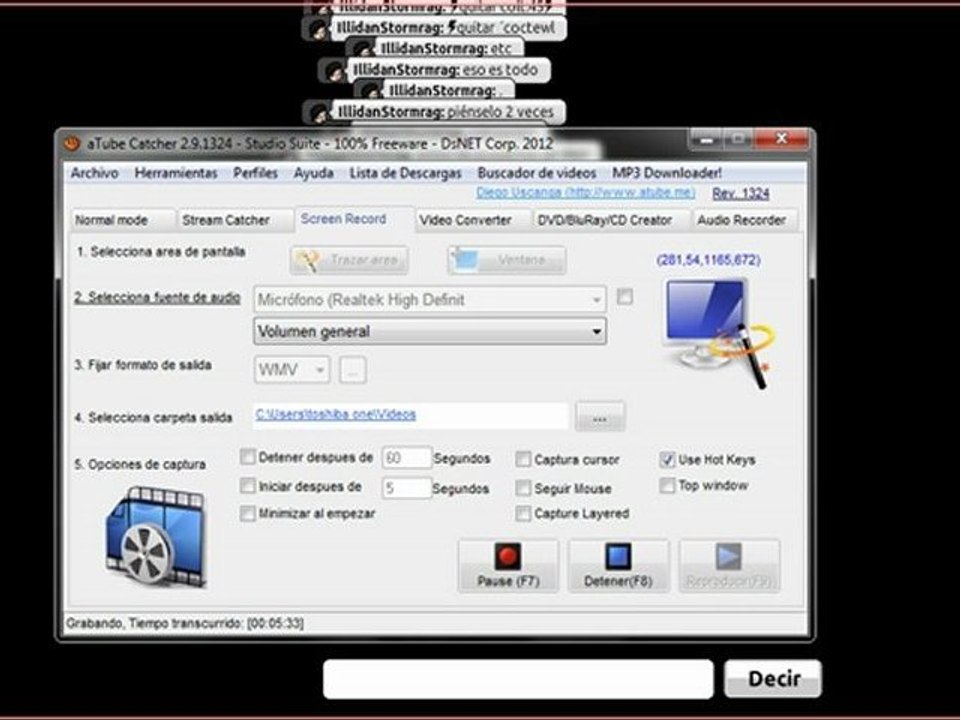Tick the Capture Layered checkbox
960x720 pixels.
click(523, 513)
